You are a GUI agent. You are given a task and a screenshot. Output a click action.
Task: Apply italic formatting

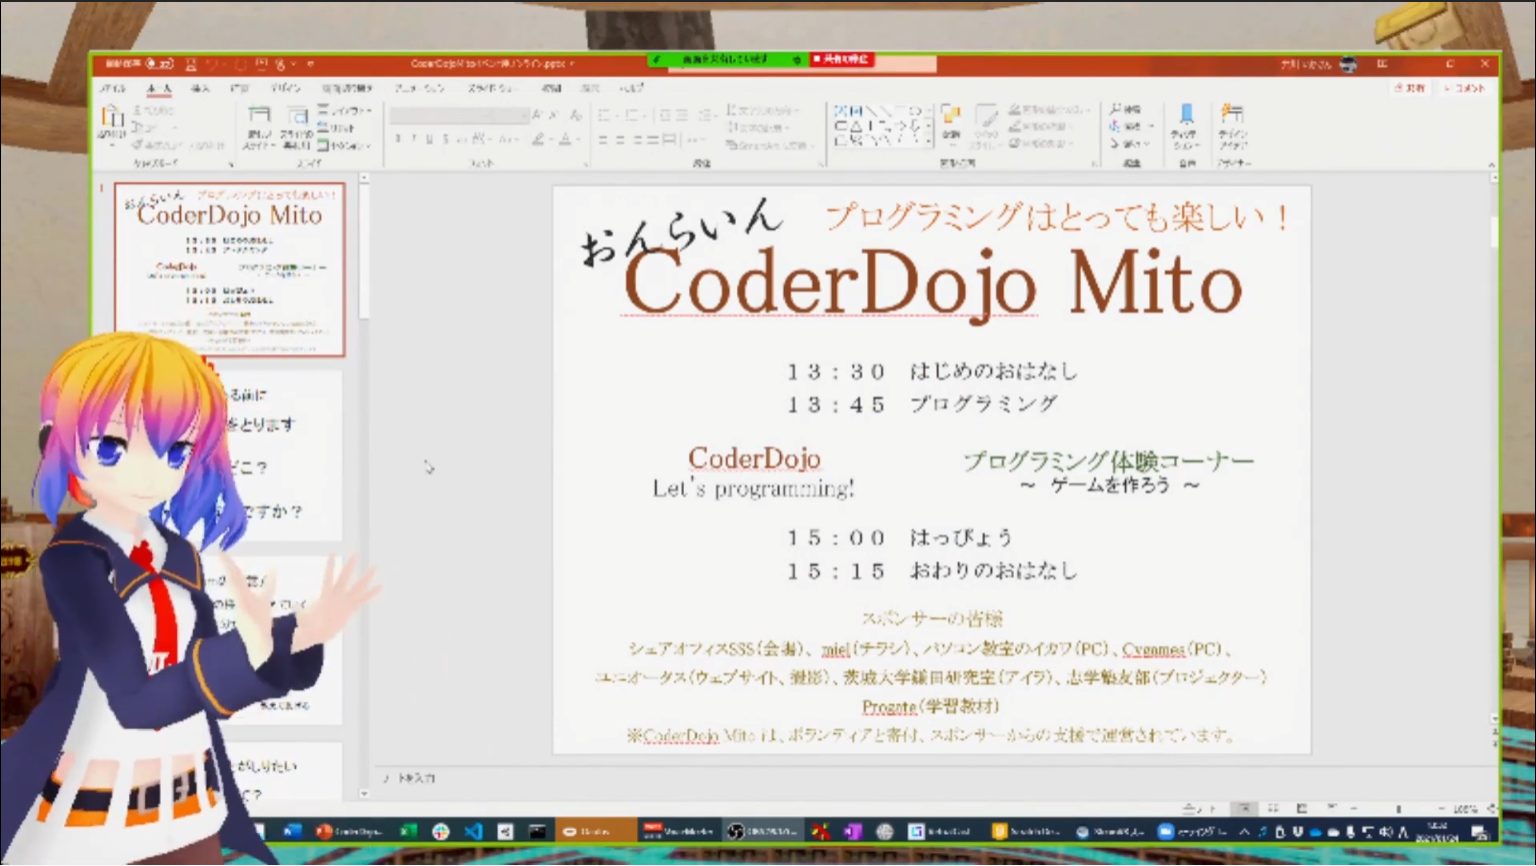click(414, 139)
